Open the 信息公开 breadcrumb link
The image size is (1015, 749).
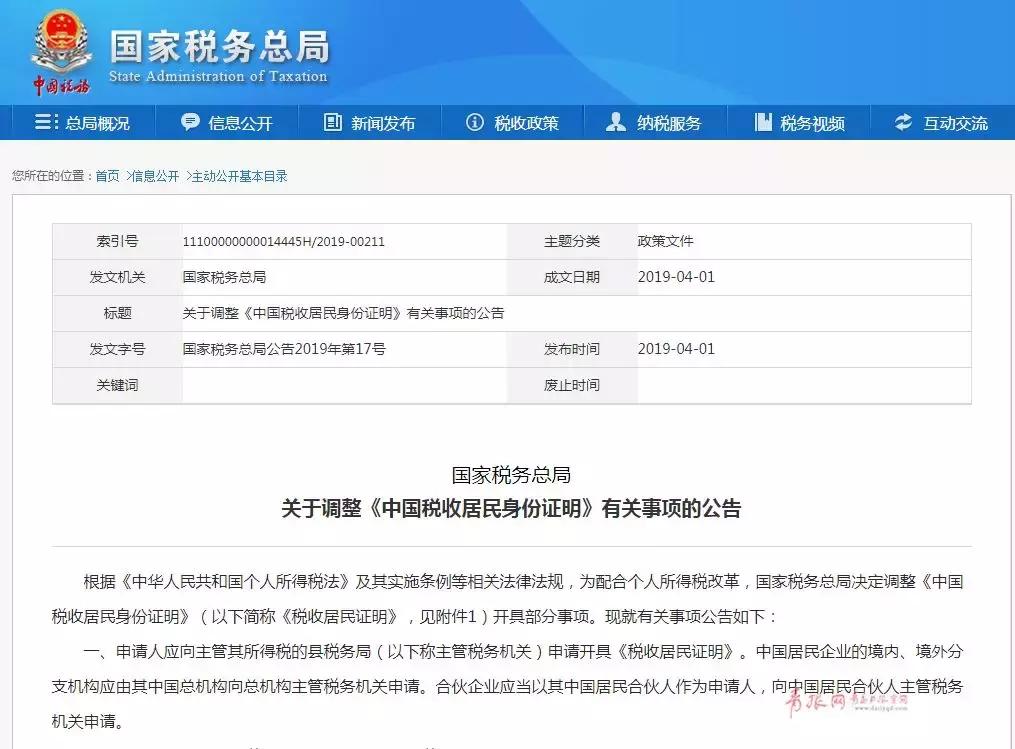coord(157,174)
